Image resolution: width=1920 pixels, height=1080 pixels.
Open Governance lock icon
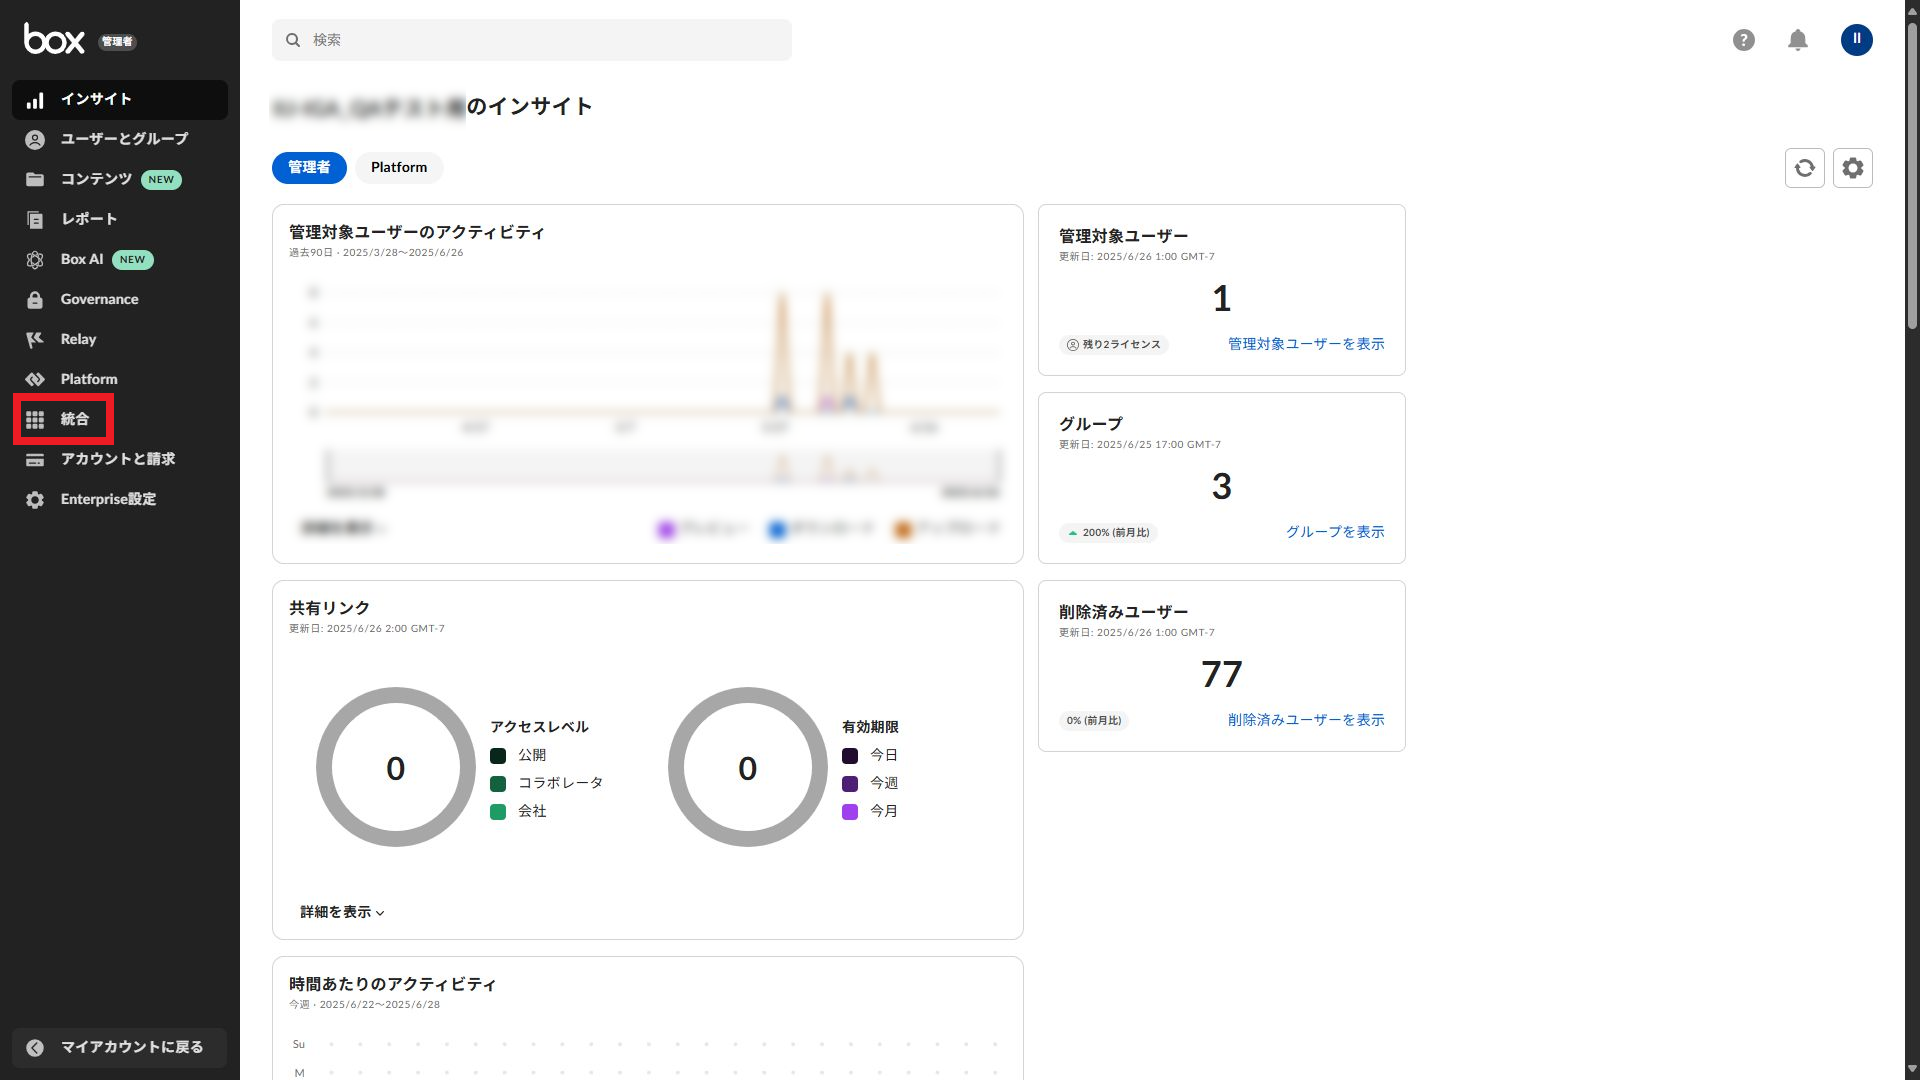[35, 300]
